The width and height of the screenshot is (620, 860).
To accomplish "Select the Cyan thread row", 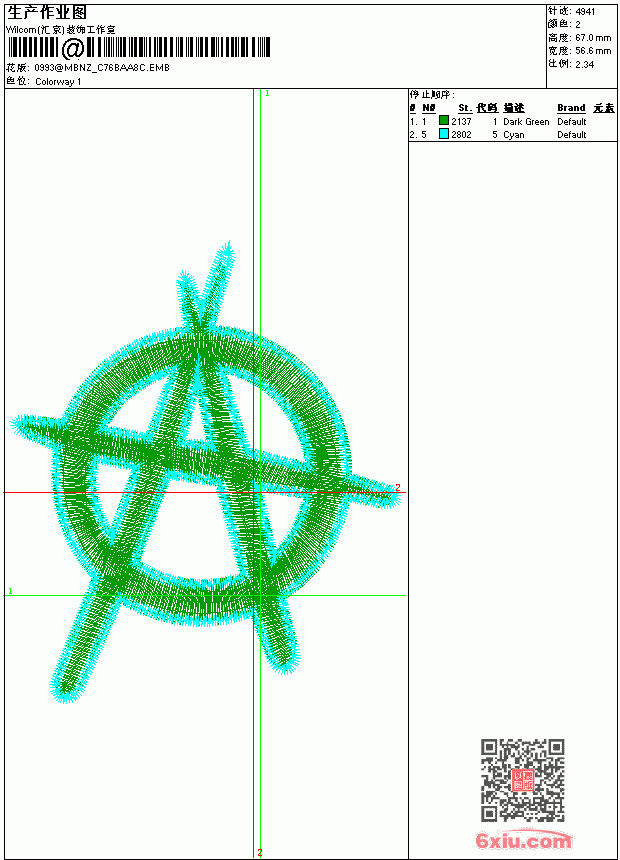I will tap(512, 134).
